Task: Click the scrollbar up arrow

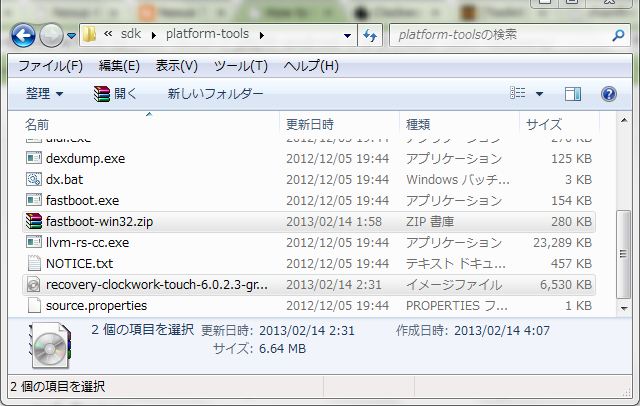Action: pyautogui.click(x=624, y=120)
